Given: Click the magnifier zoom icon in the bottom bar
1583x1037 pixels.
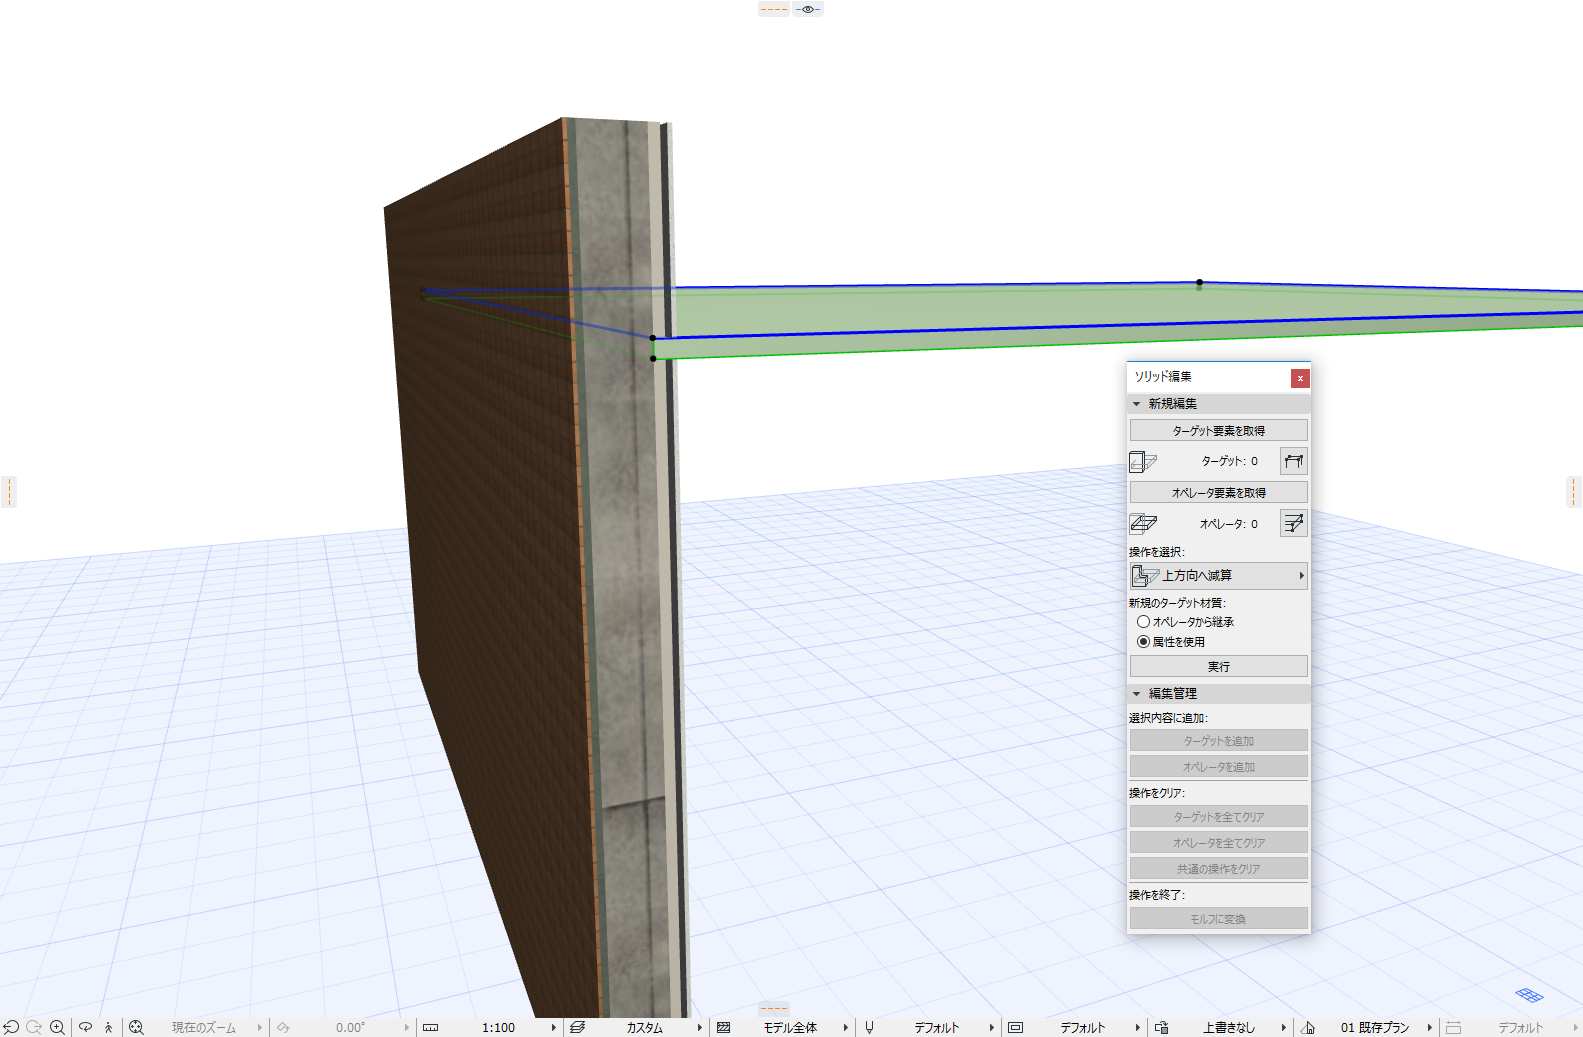Looking at the screenshot, I should point(58,1027).
